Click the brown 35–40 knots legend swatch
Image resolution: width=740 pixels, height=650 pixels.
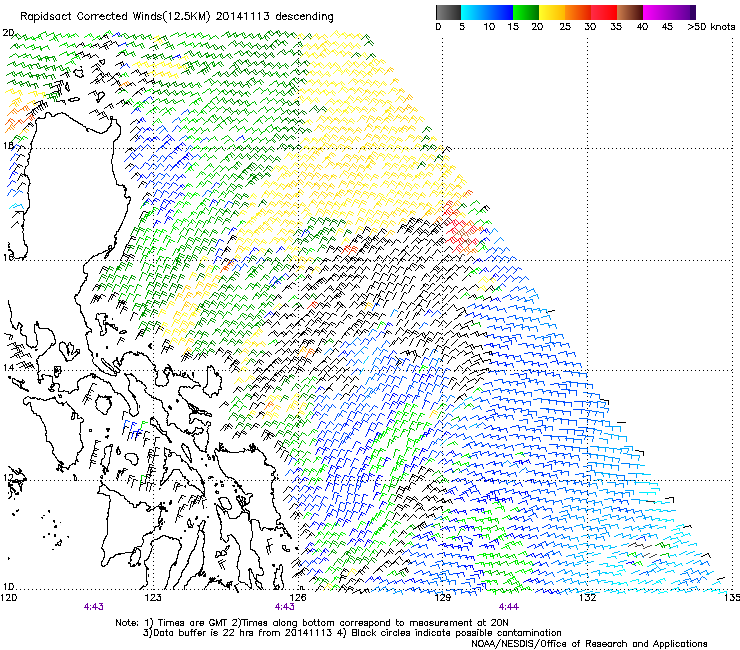click(630, 12)
